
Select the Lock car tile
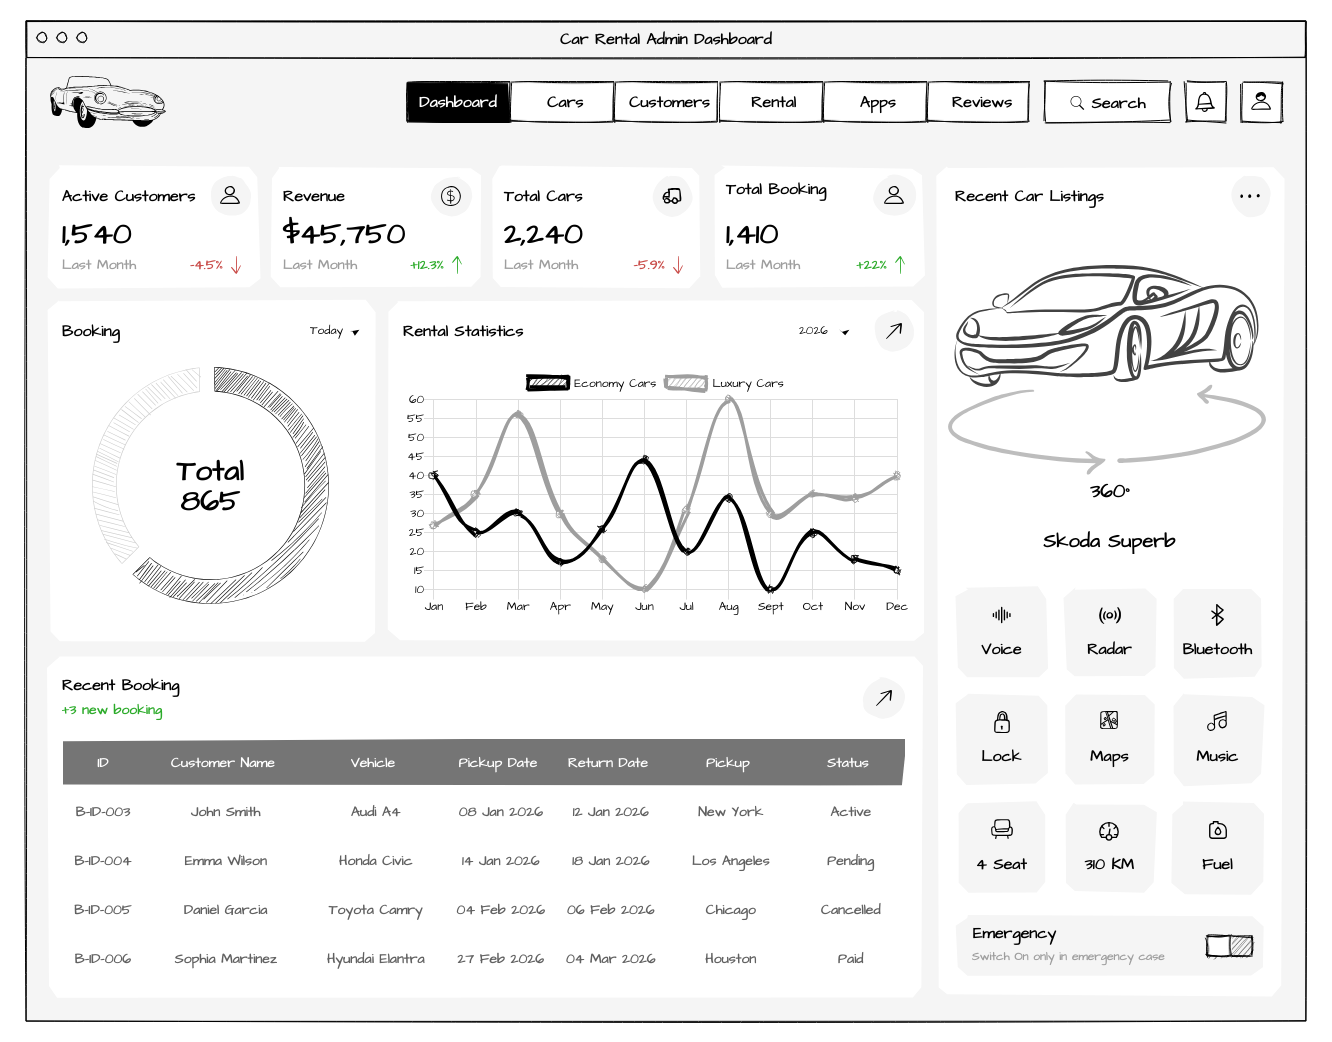[1001, 739]
